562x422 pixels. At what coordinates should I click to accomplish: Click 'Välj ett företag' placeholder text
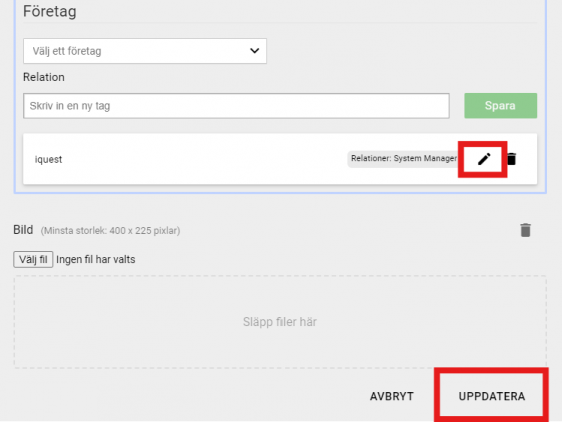coord(67,51)
